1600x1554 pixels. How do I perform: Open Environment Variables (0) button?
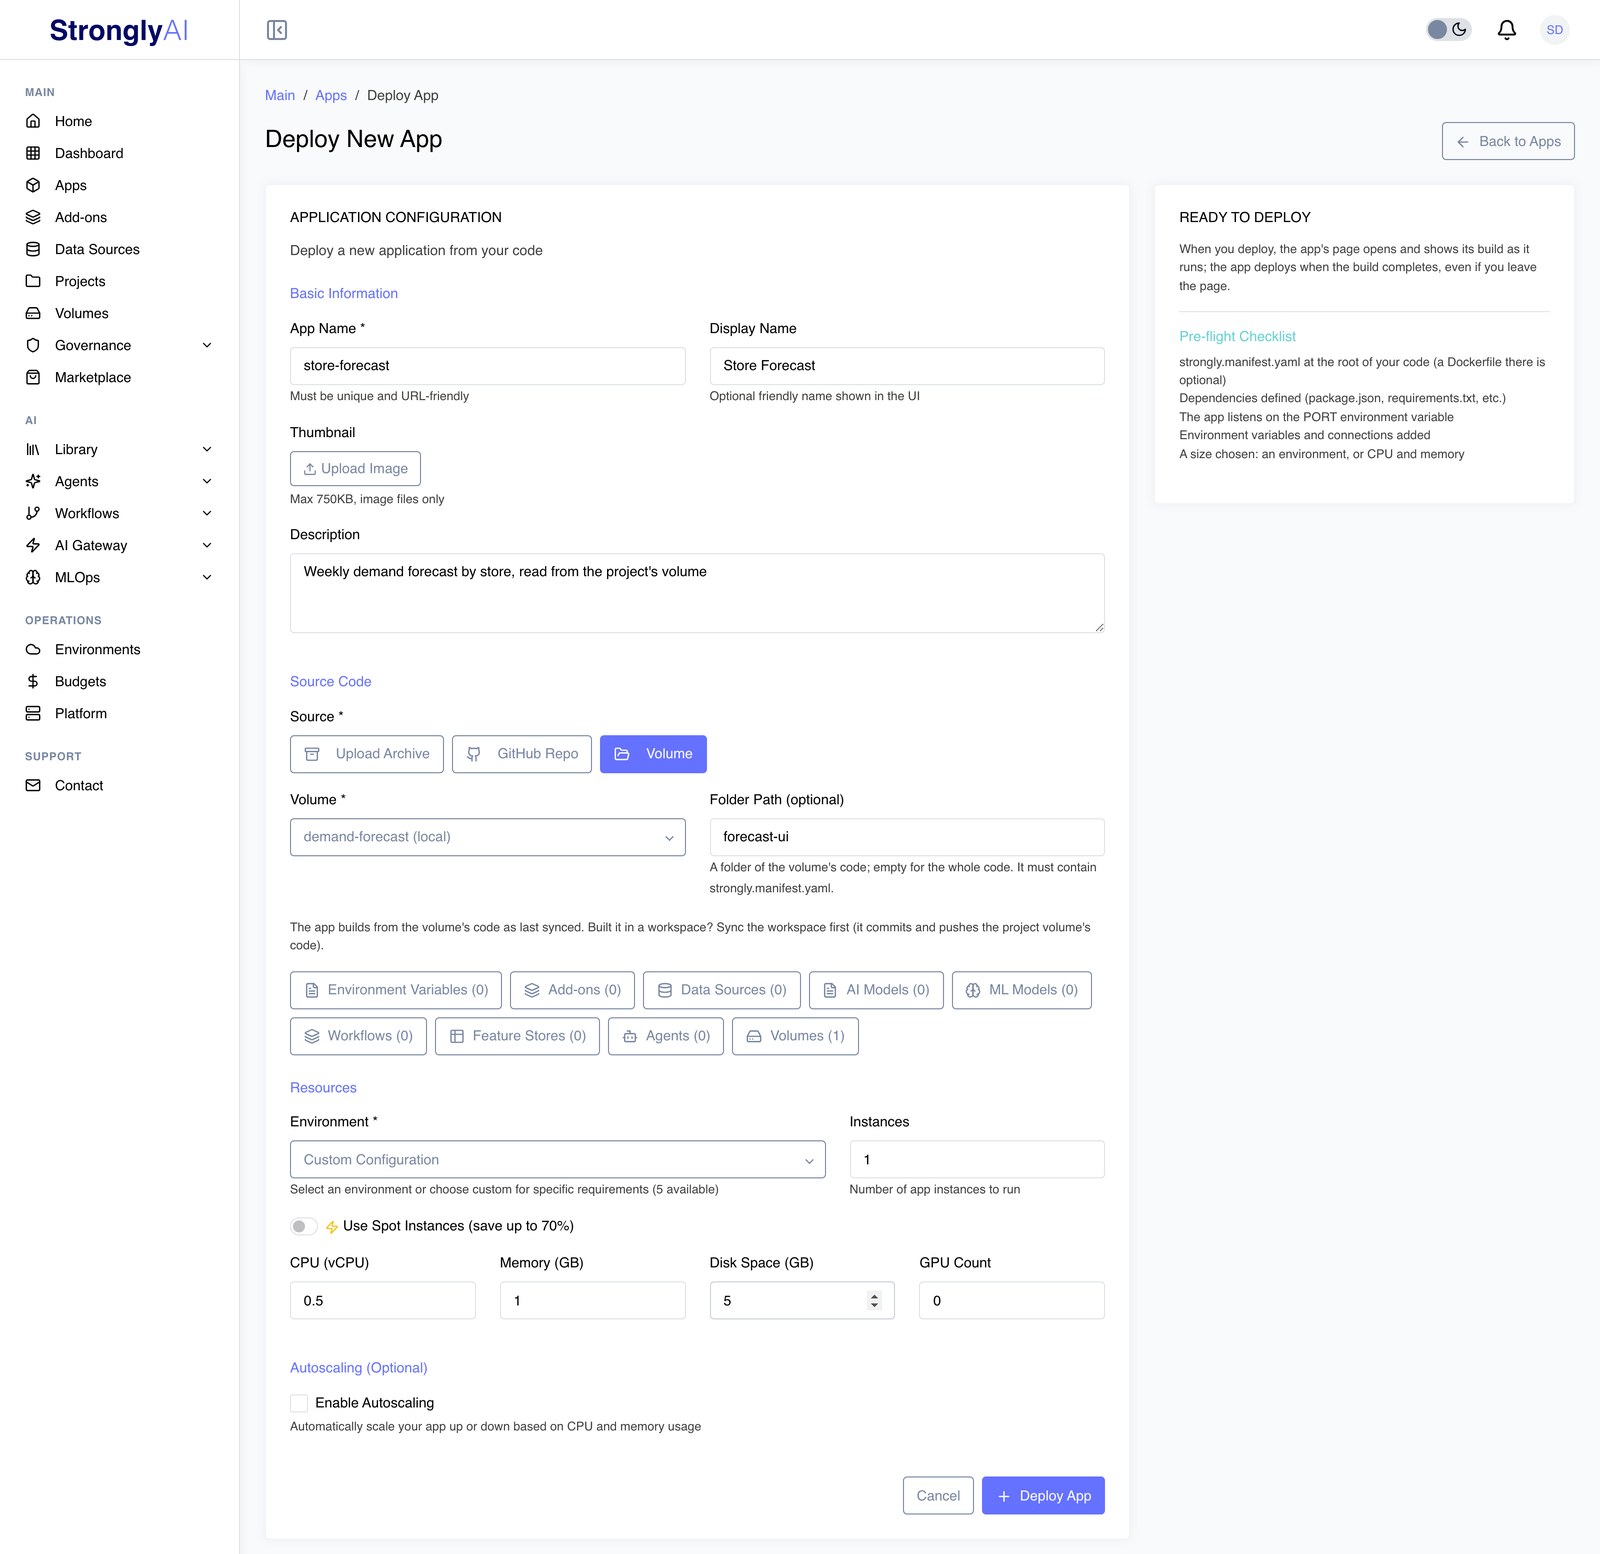pyautogui.click(x=396, y=990)
